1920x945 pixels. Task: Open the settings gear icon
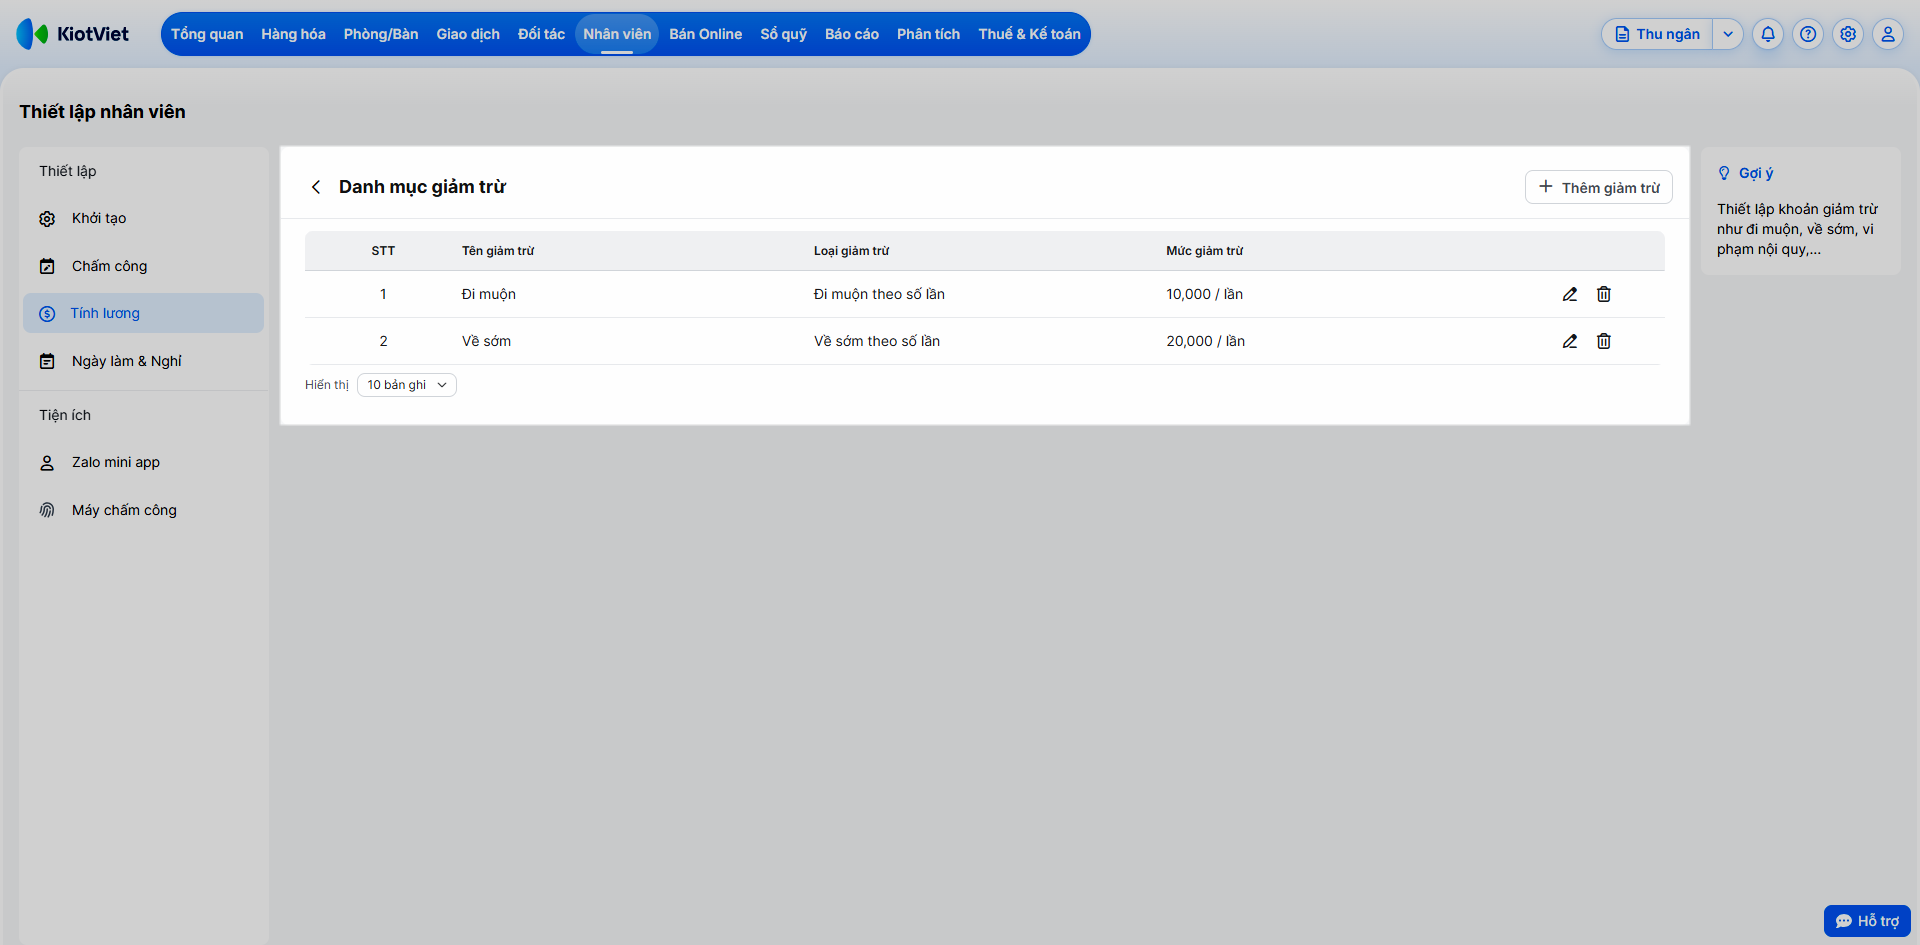(1848, 34)
